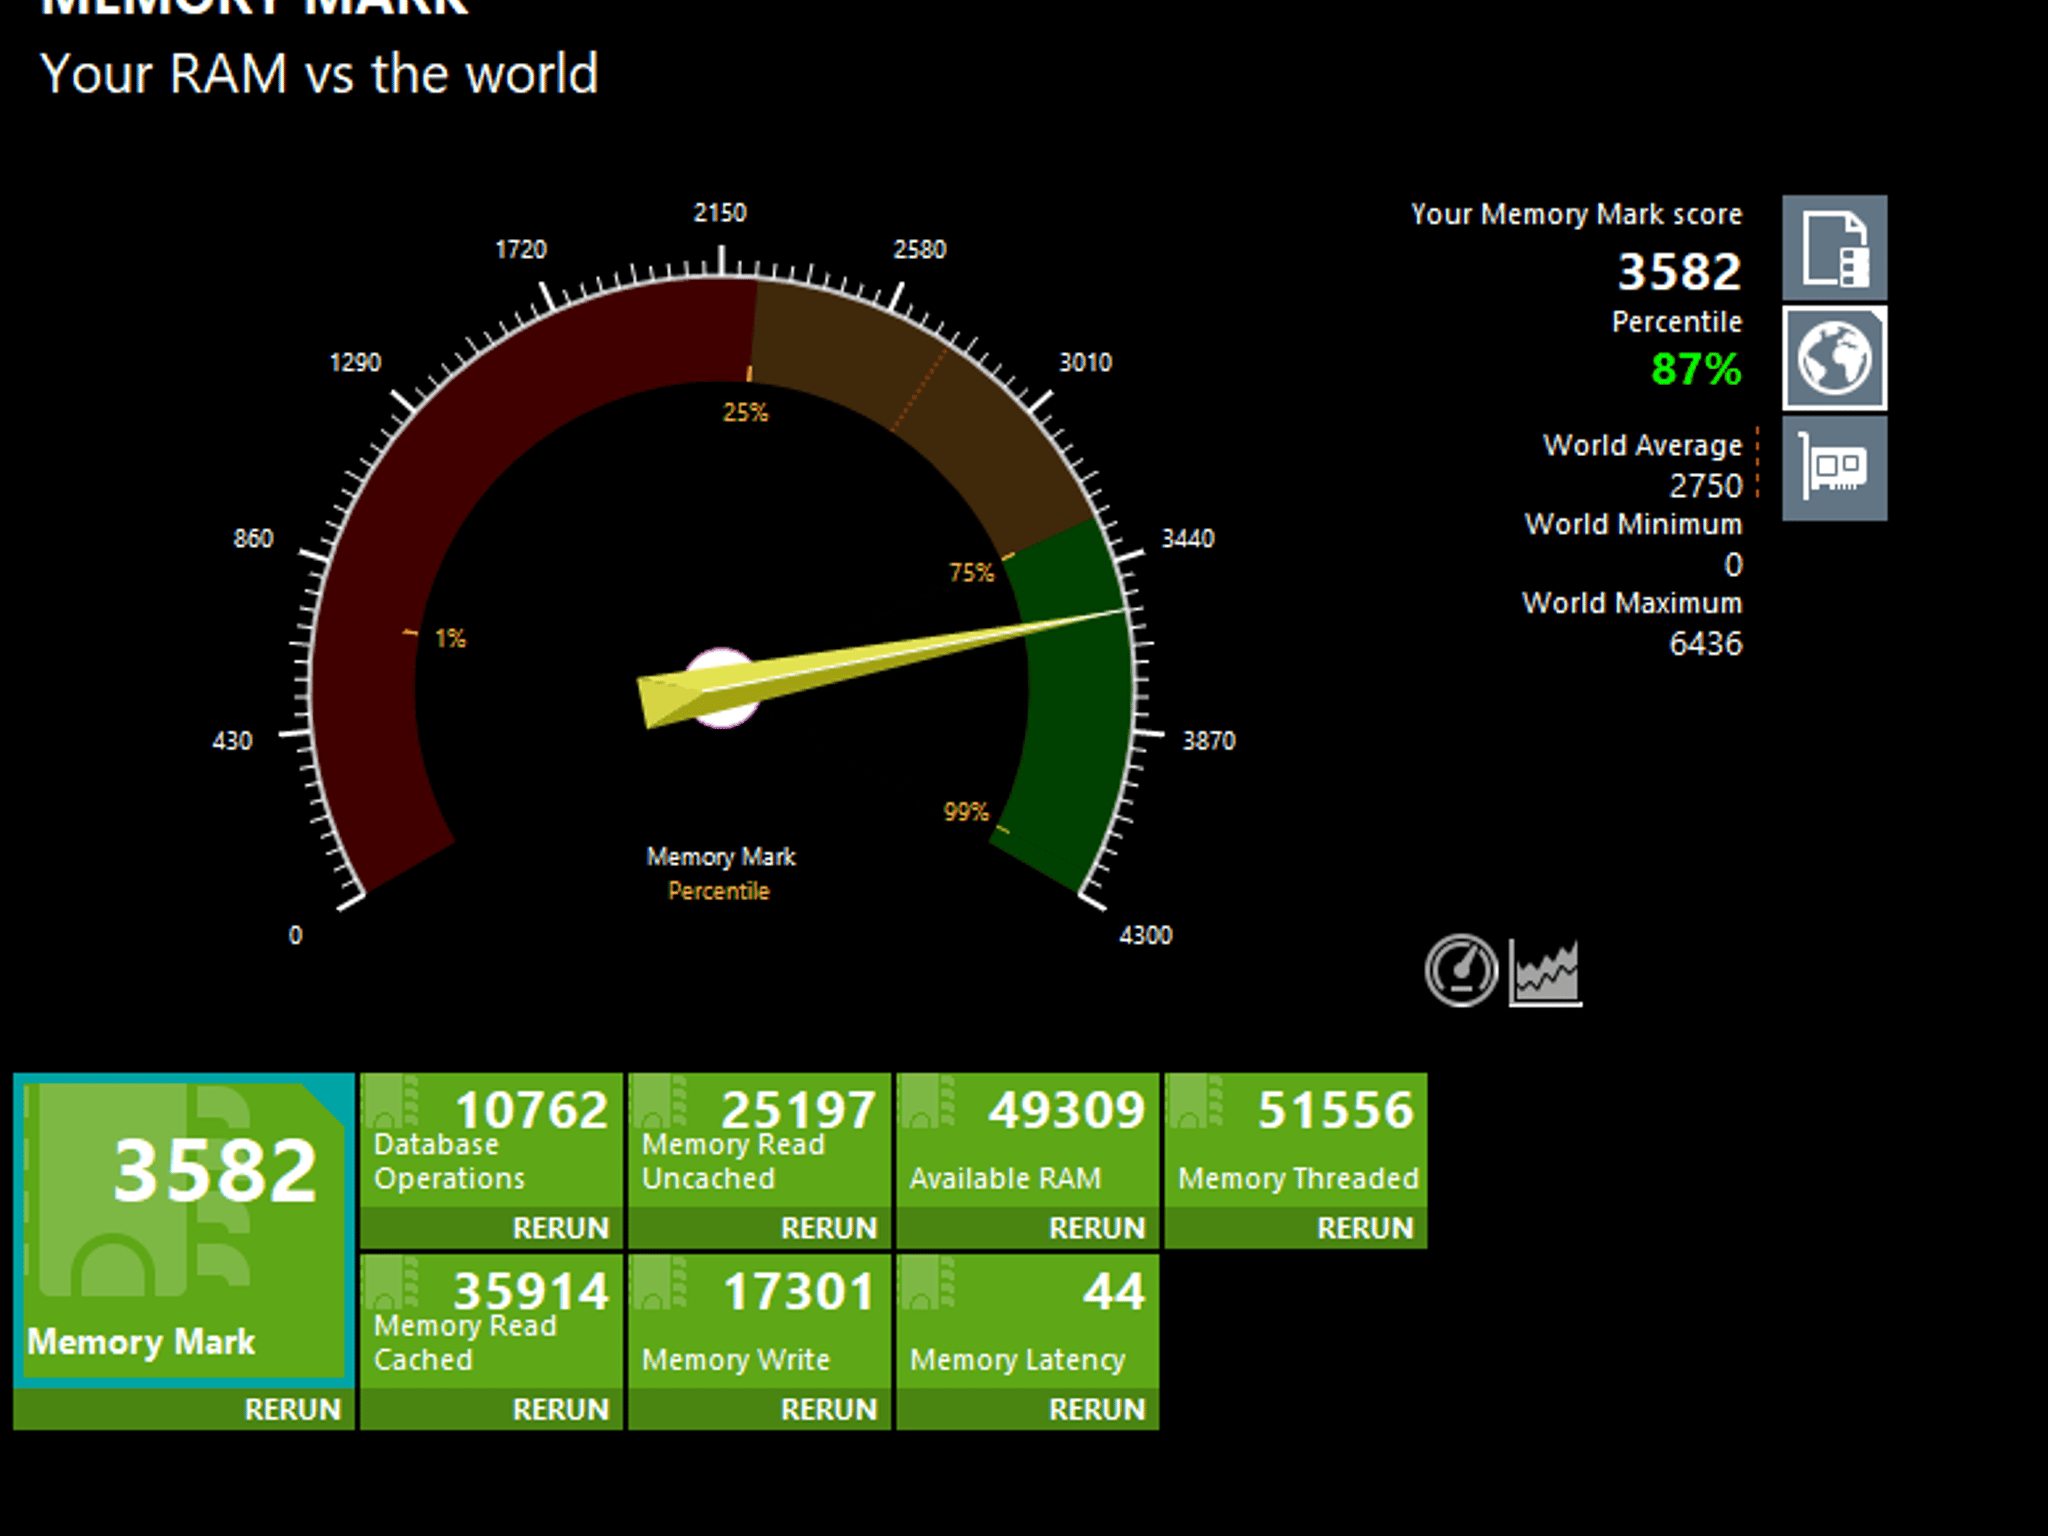Select the memory module hardware icon
The height and width of the screenshot is (1536, 2048).
click(1834, 468)
